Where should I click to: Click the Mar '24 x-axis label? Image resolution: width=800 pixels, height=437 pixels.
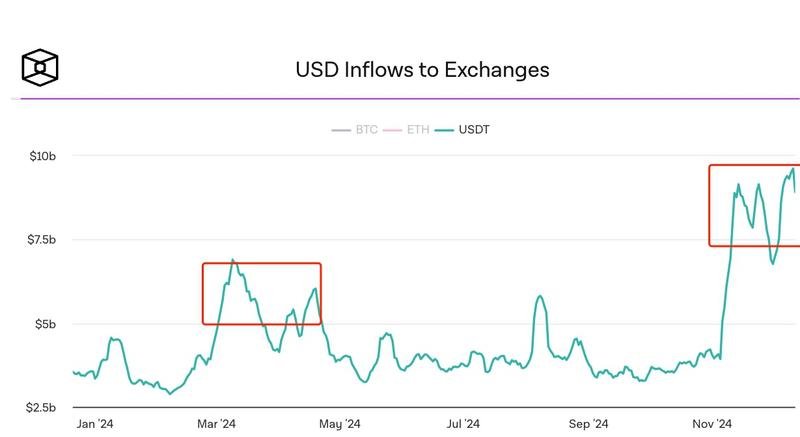(216, 424)
